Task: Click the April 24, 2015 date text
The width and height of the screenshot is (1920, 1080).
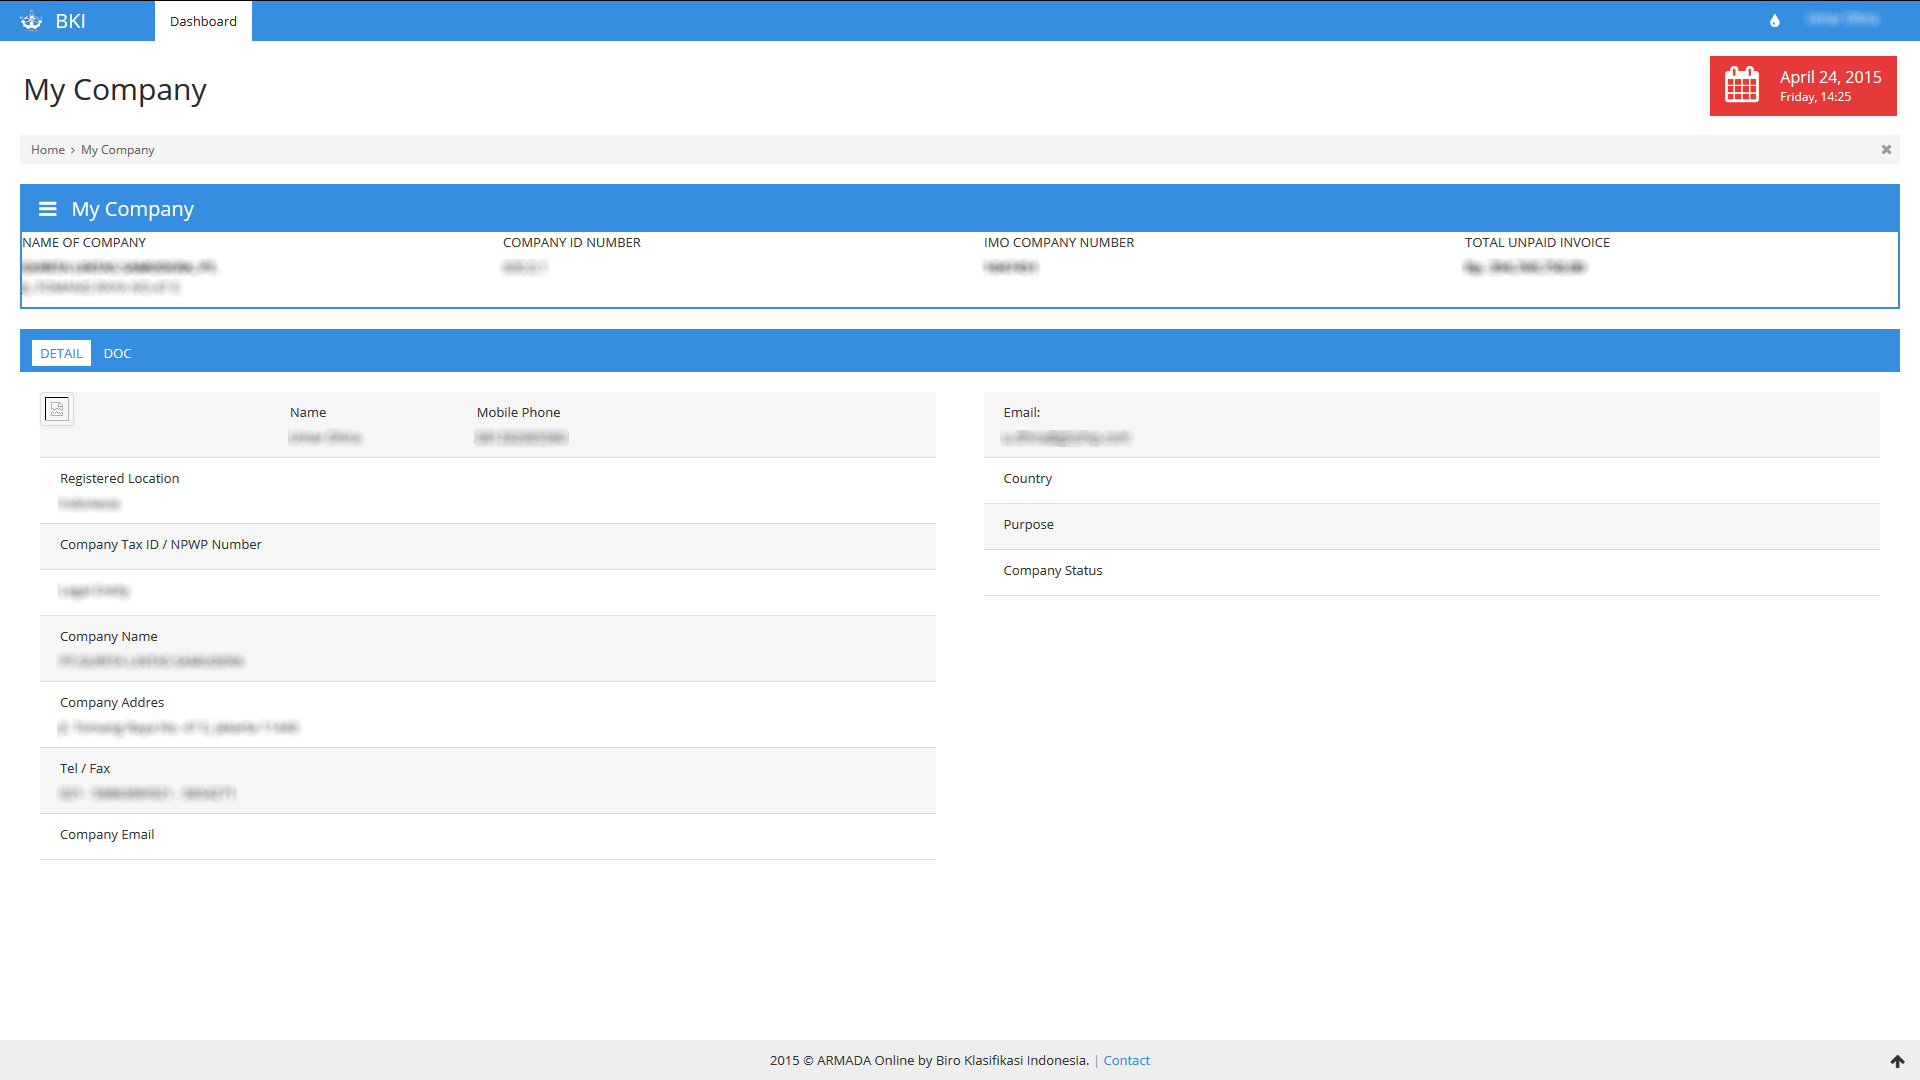Action: pos(1830,77)
